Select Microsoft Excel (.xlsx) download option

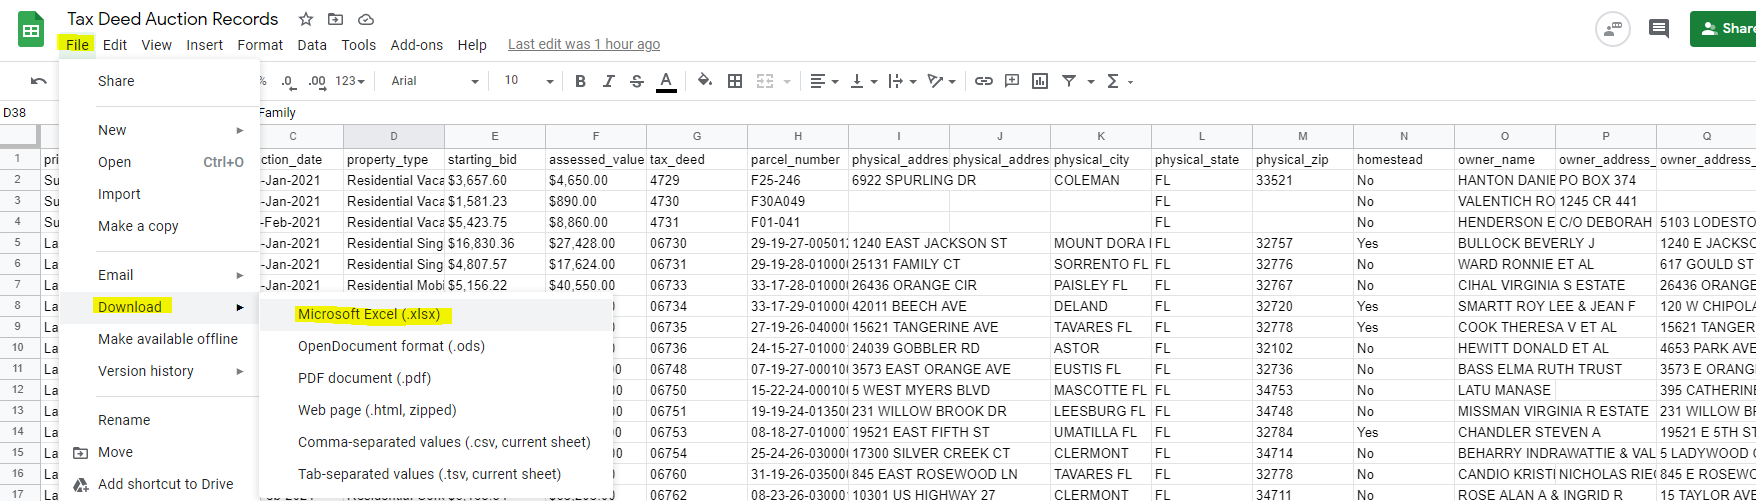point(369,314)
